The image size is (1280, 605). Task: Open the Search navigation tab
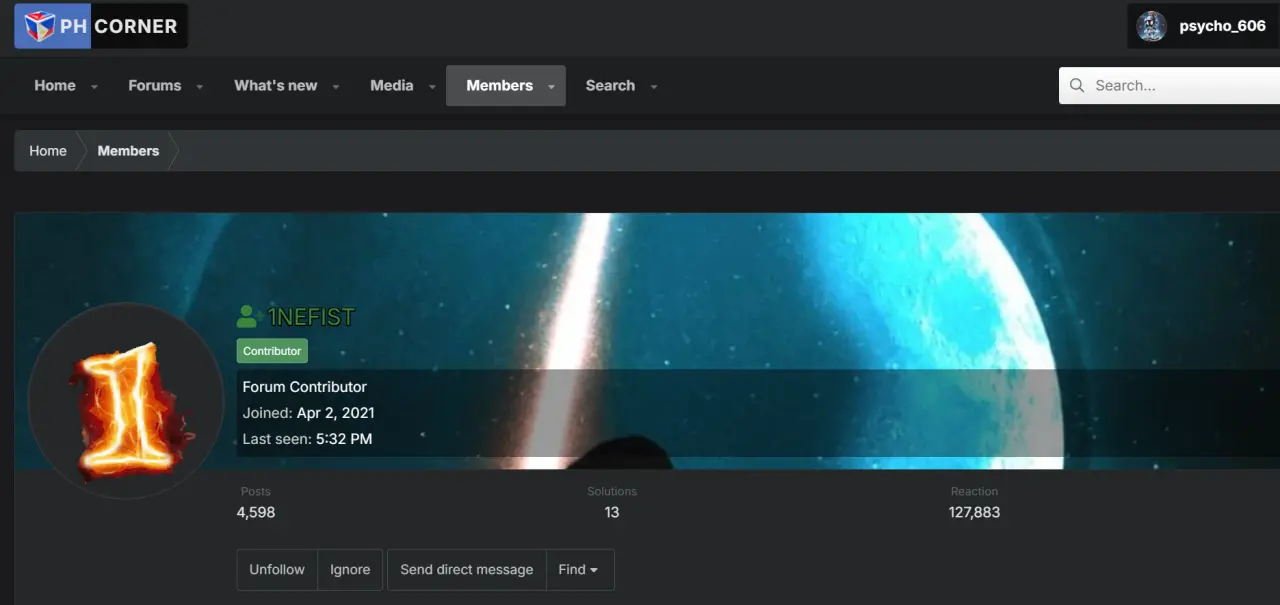coord(610,86)
